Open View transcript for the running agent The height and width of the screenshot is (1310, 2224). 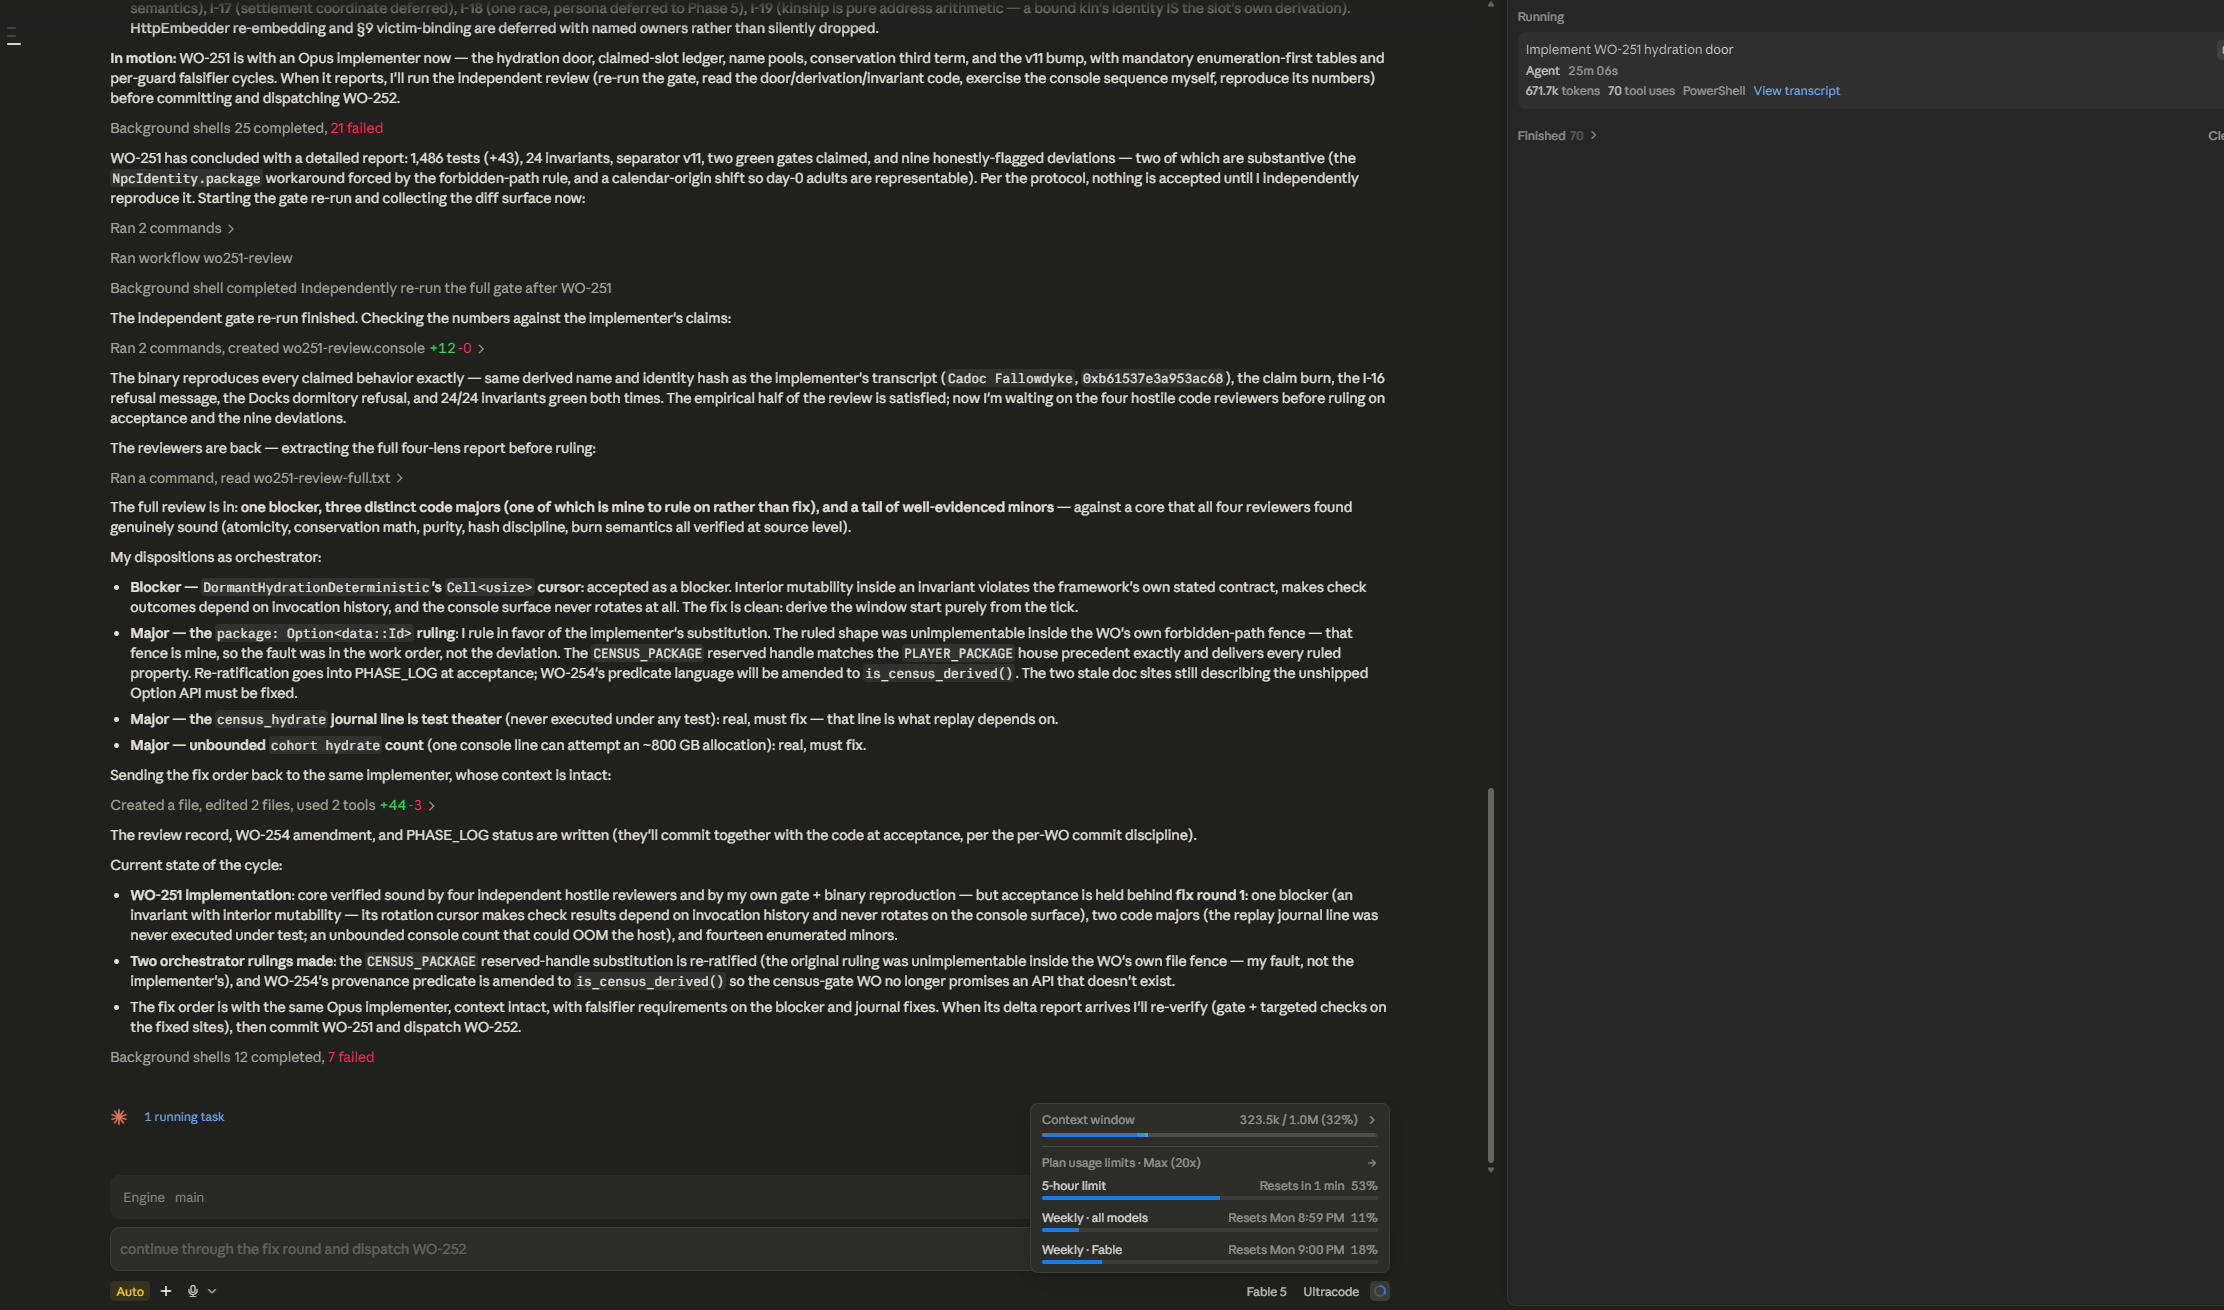(1796, 91)
